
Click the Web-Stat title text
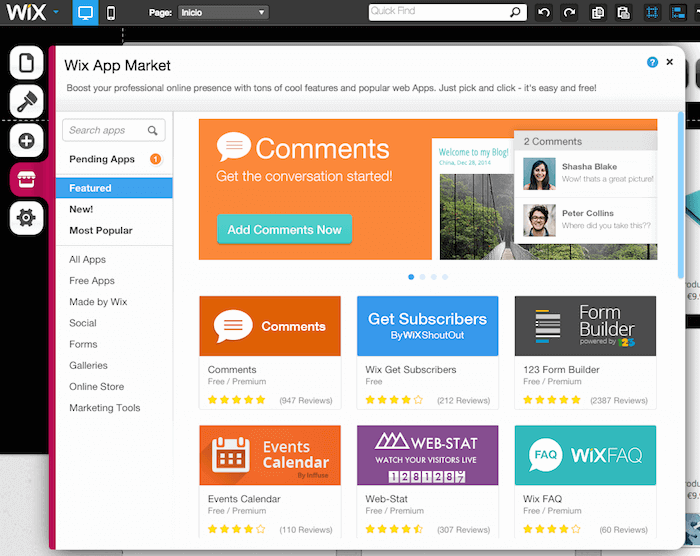(387, 499)
